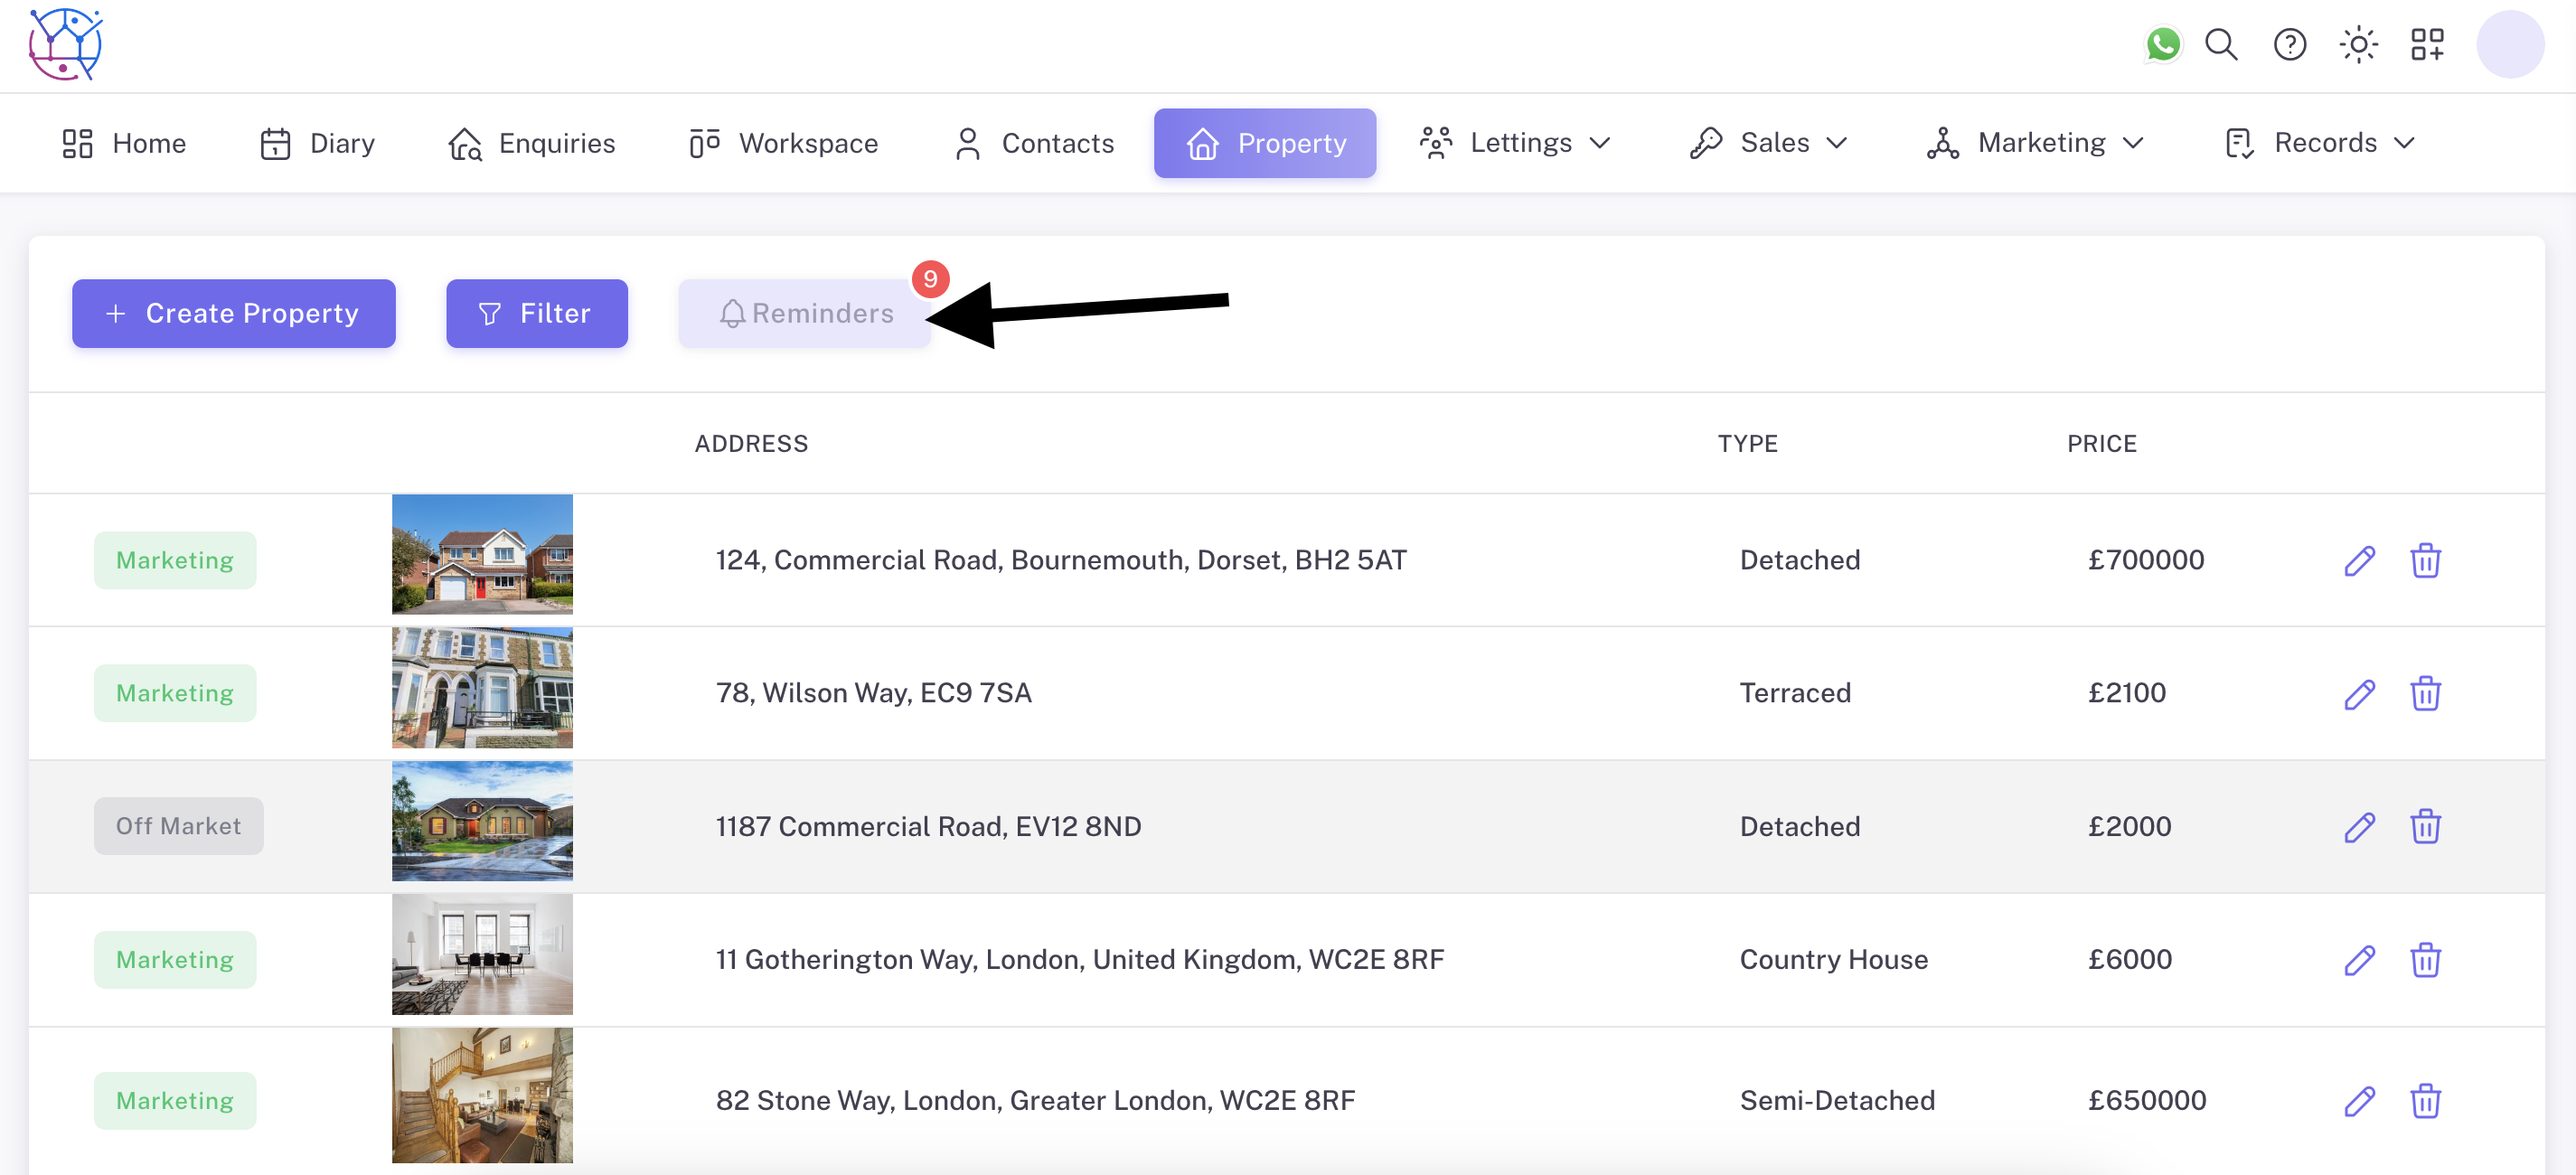Edit the 78 Wilson Way property
Viewport: 2576px width, 1175px height.
[2359, 694]
